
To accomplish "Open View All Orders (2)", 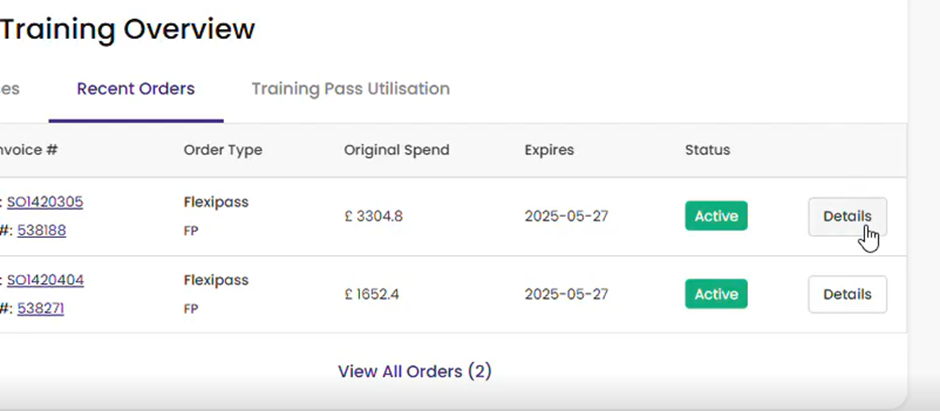I will click(x=415, y=371).
